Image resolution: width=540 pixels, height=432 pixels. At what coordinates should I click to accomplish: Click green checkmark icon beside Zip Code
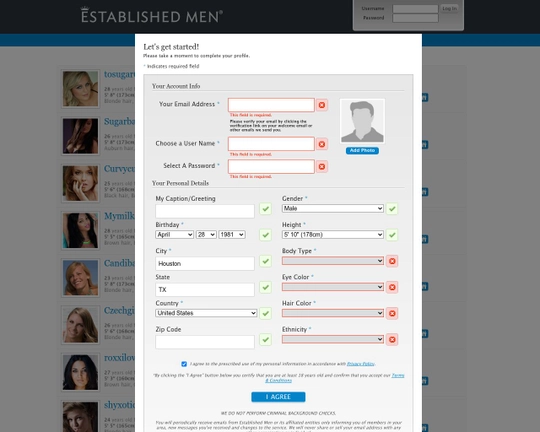(x=265, y=340)
